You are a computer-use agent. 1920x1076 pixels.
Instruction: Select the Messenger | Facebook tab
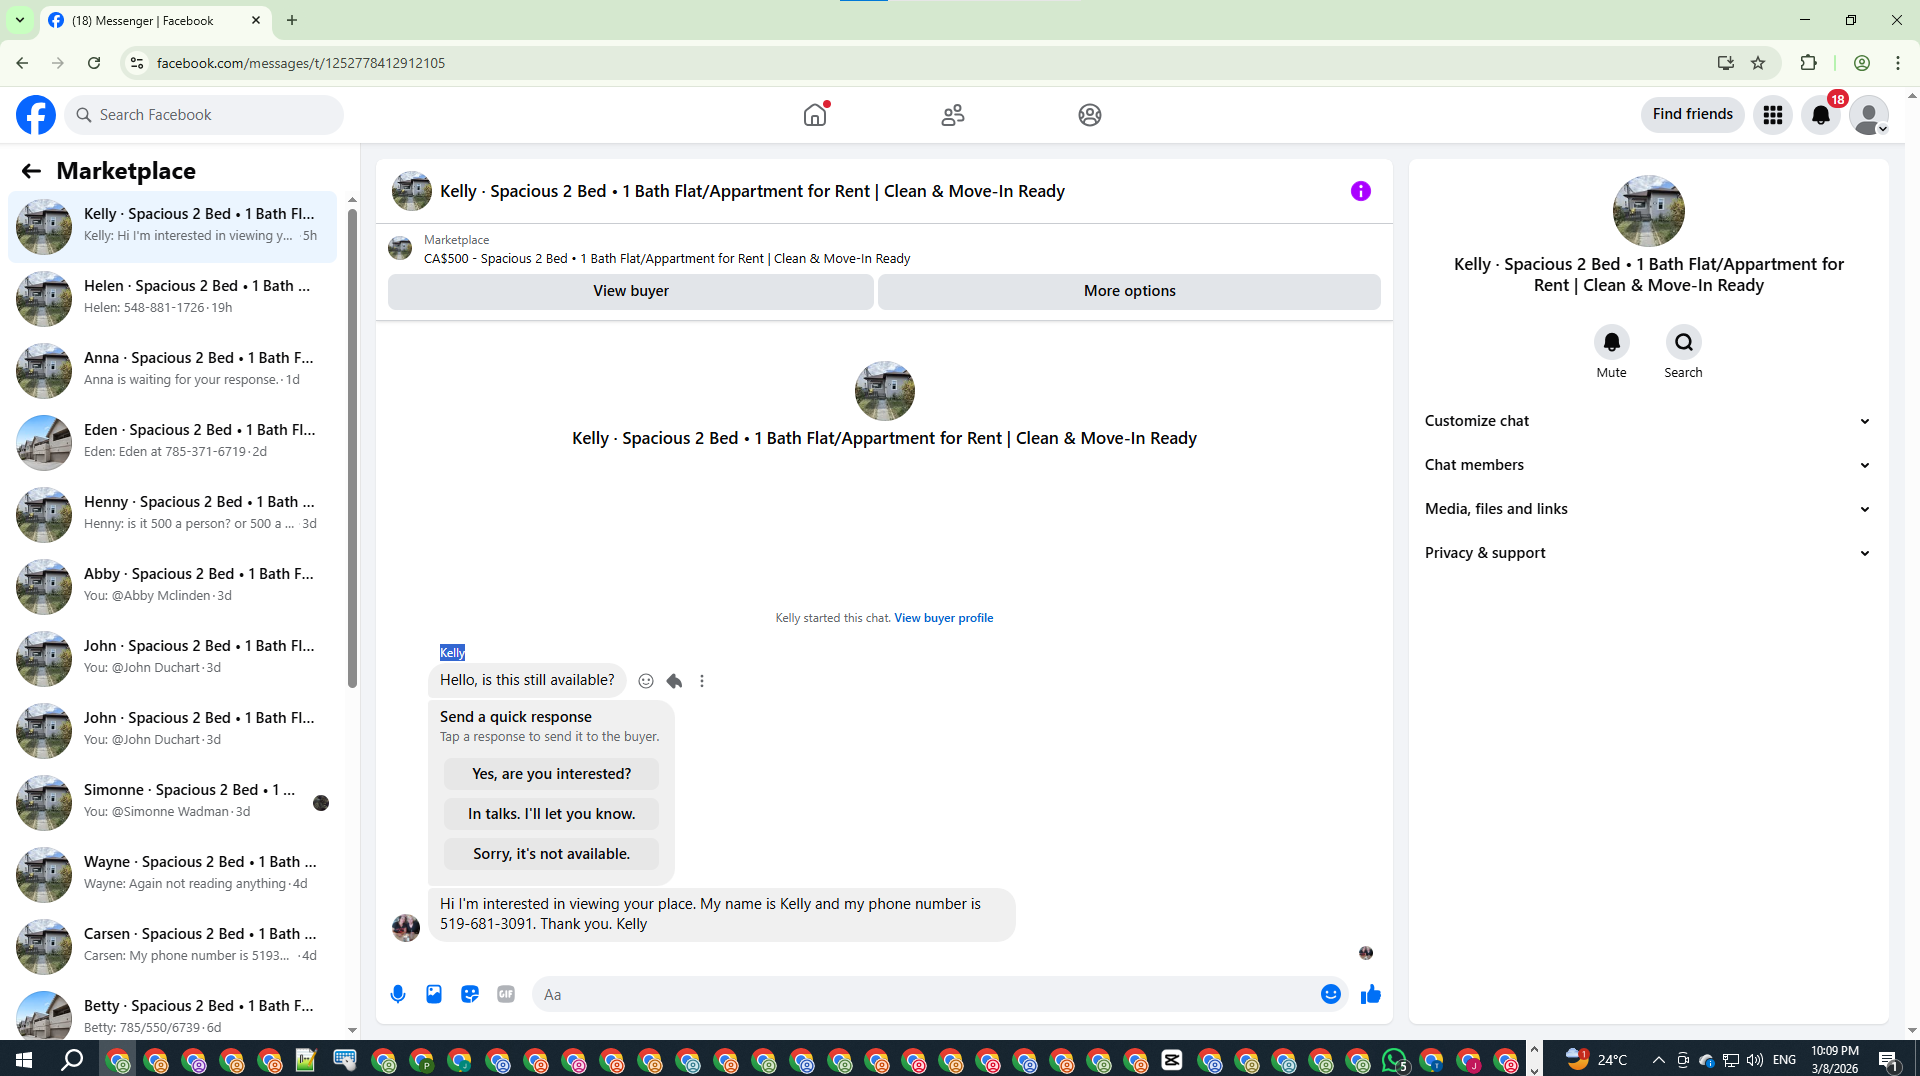coord(155,20)
